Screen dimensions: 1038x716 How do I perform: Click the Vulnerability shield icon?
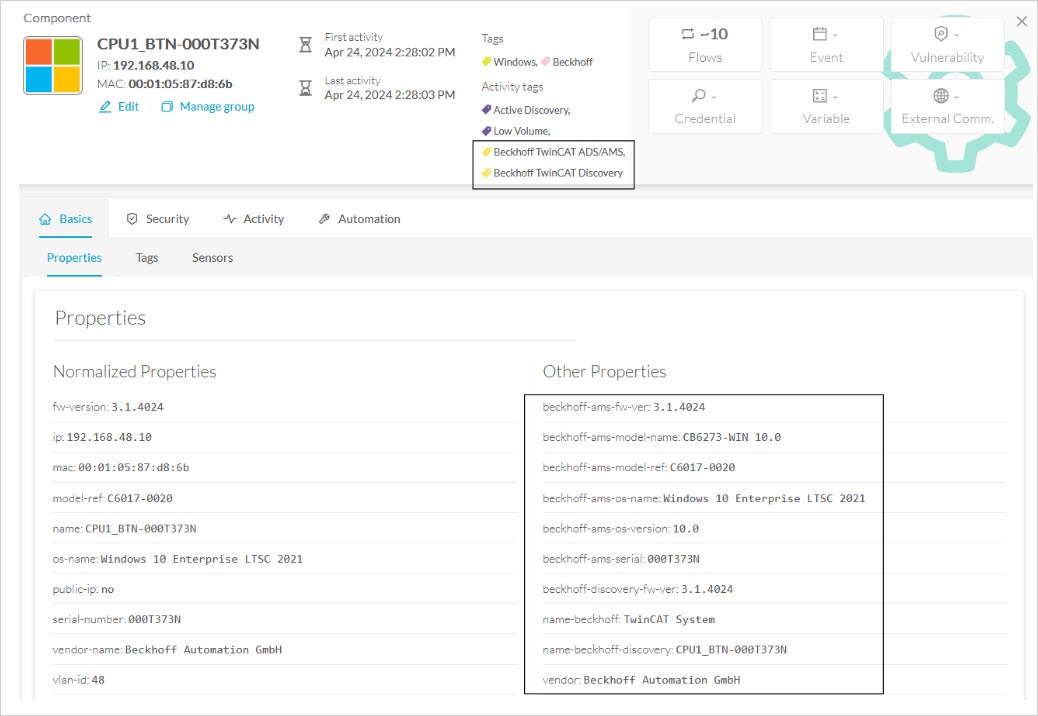(x=941, y=34)
